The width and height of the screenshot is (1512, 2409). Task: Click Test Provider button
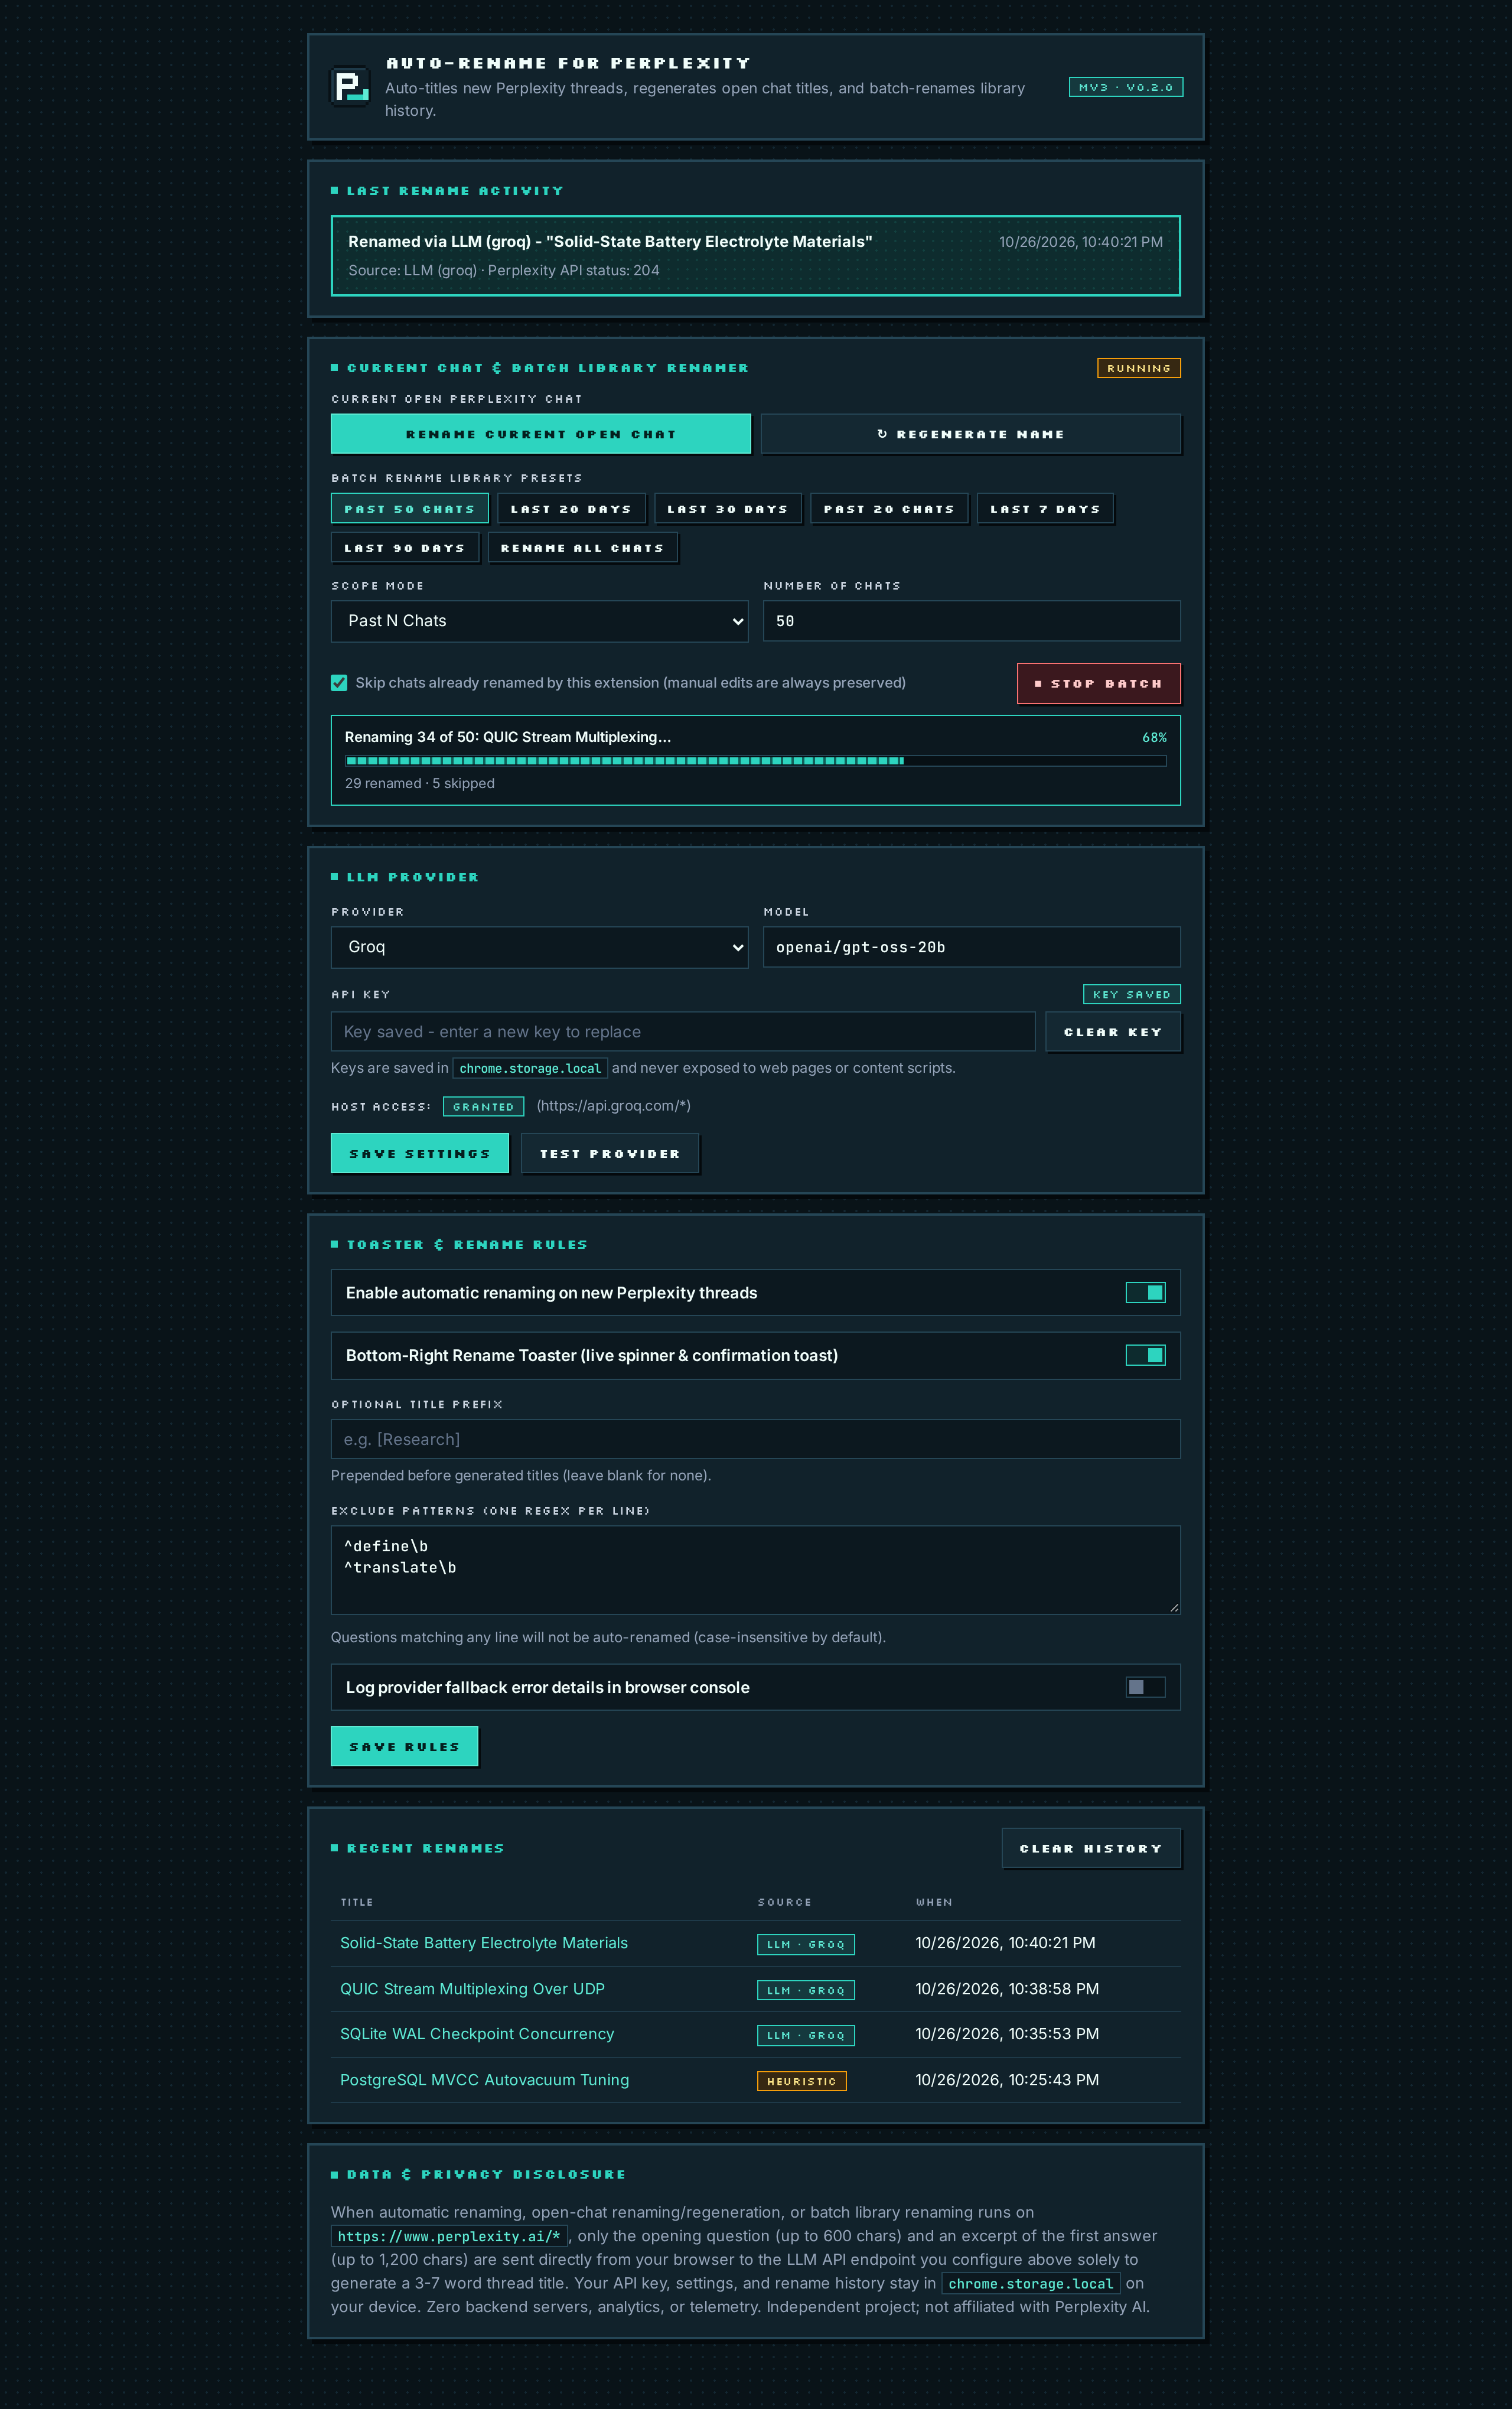610,1153
